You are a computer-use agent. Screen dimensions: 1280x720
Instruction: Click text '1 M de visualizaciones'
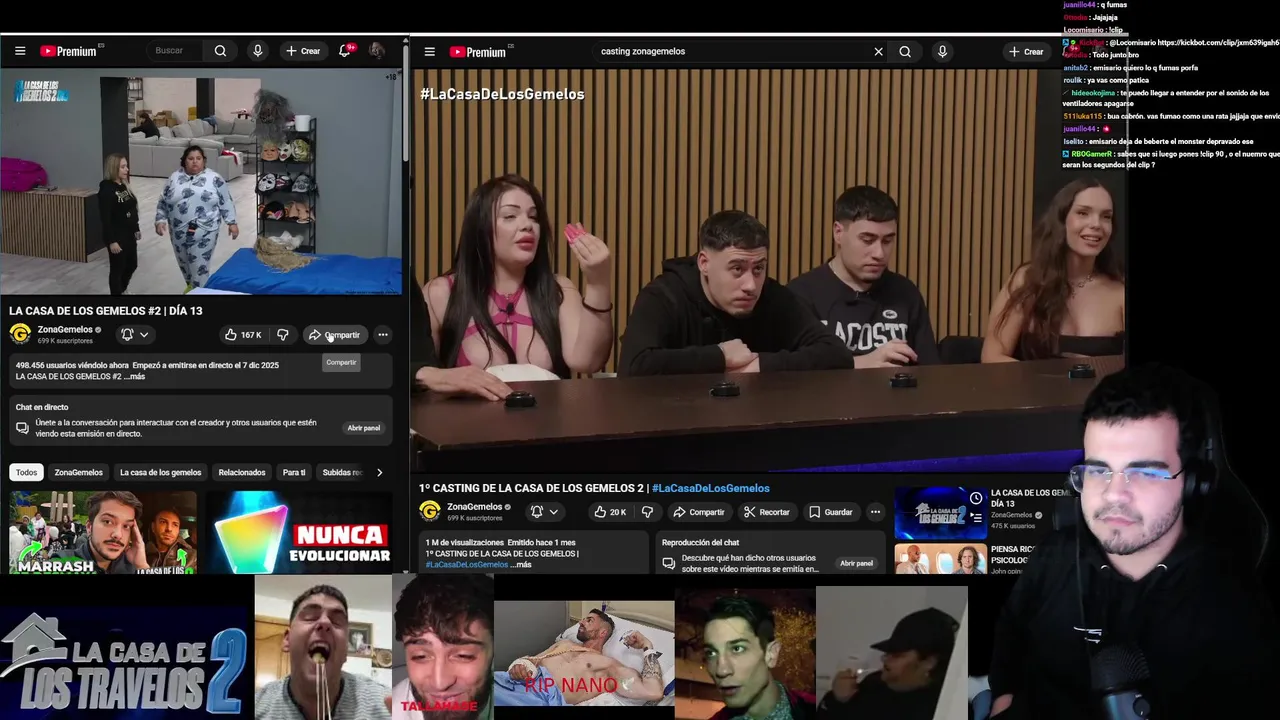pos(463,543)
